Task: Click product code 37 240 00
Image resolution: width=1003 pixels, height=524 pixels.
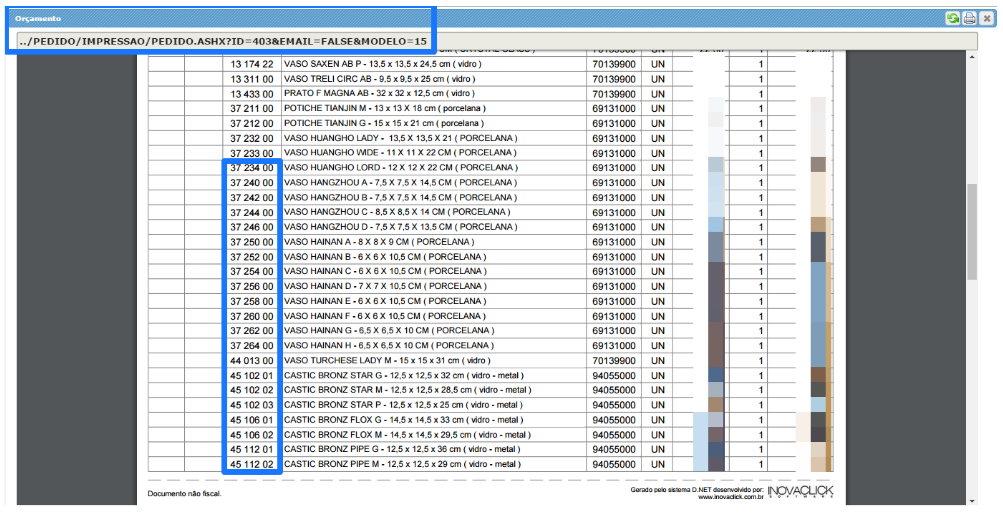Action: click(x=251, y=182)
